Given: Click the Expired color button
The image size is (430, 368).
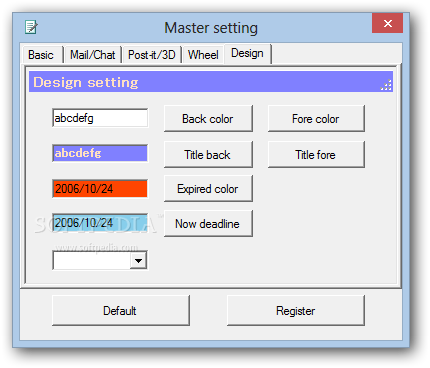Looking at the screenshot, I should tap(208, 189).
